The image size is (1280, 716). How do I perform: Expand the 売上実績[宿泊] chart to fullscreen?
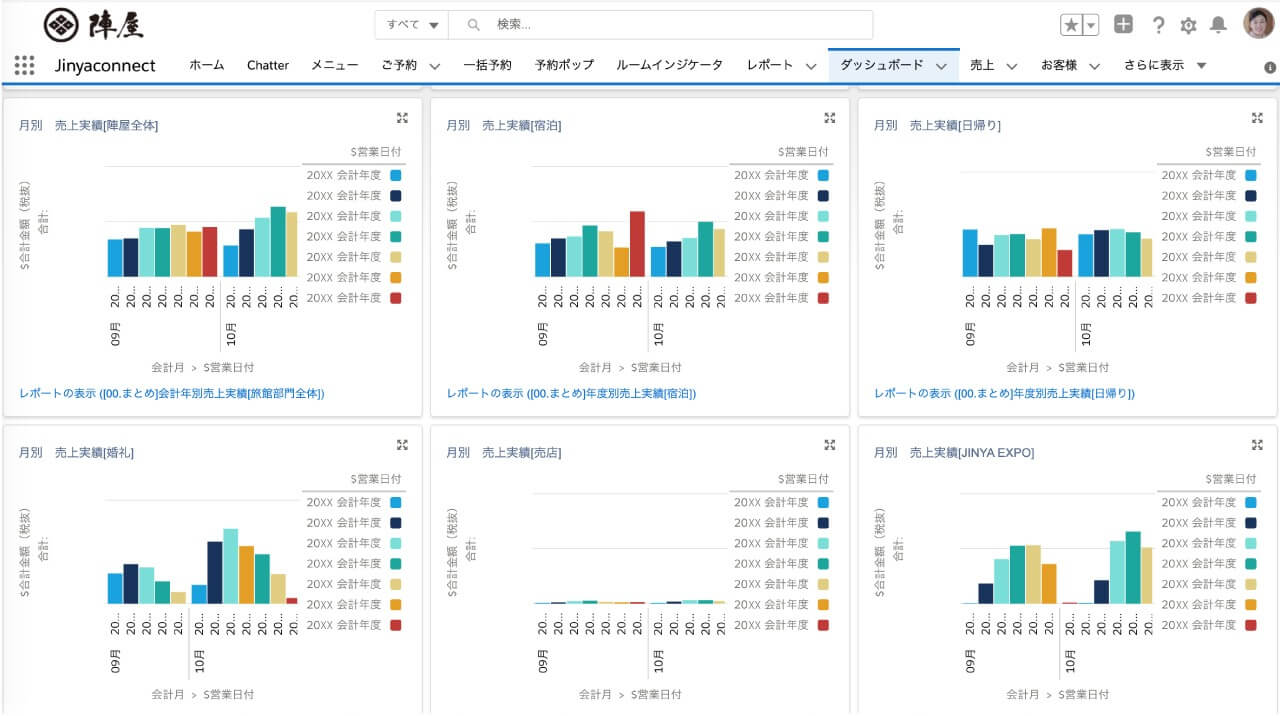pos(829,118)
